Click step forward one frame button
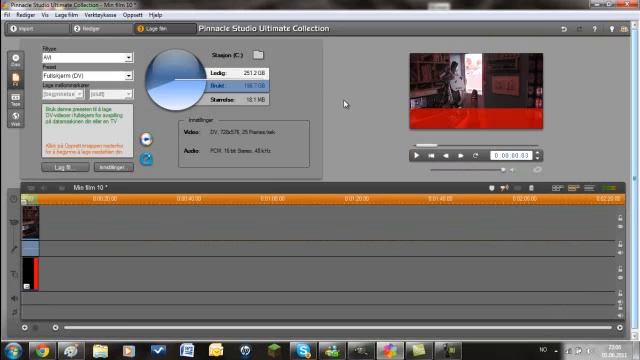This screenshot has height=360, width=640. (460, 156)
